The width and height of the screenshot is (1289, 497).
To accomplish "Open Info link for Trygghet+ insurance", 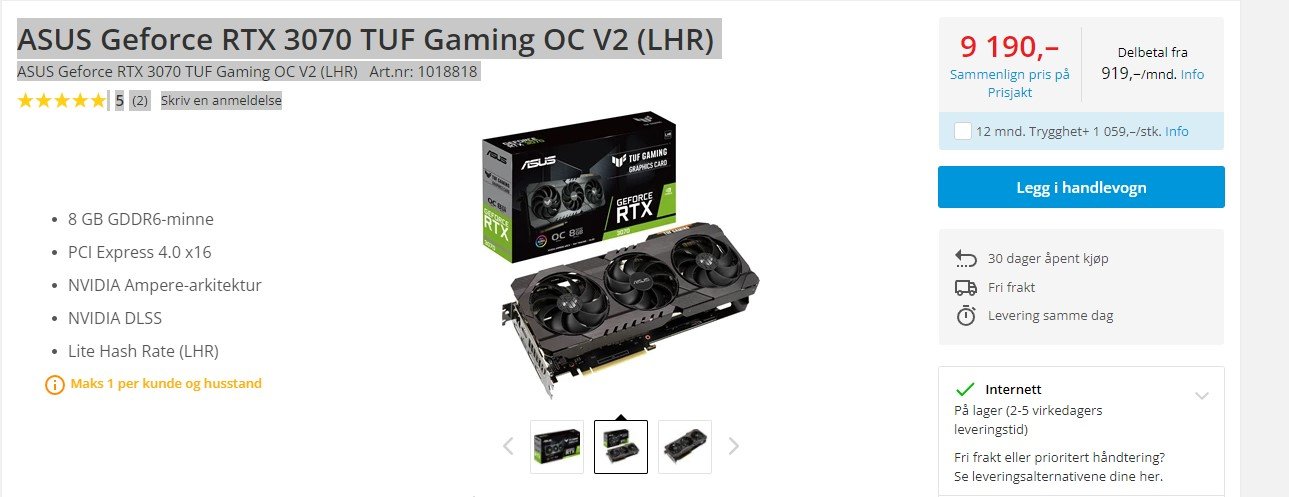I will pyautogui.click(x=1177, y=131).
